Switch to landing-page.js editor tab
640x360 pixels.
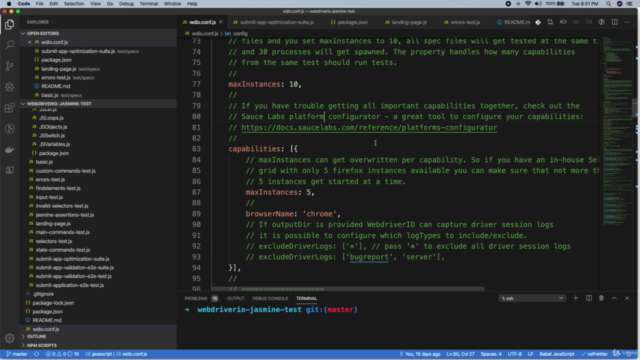[x=409, y=22]
